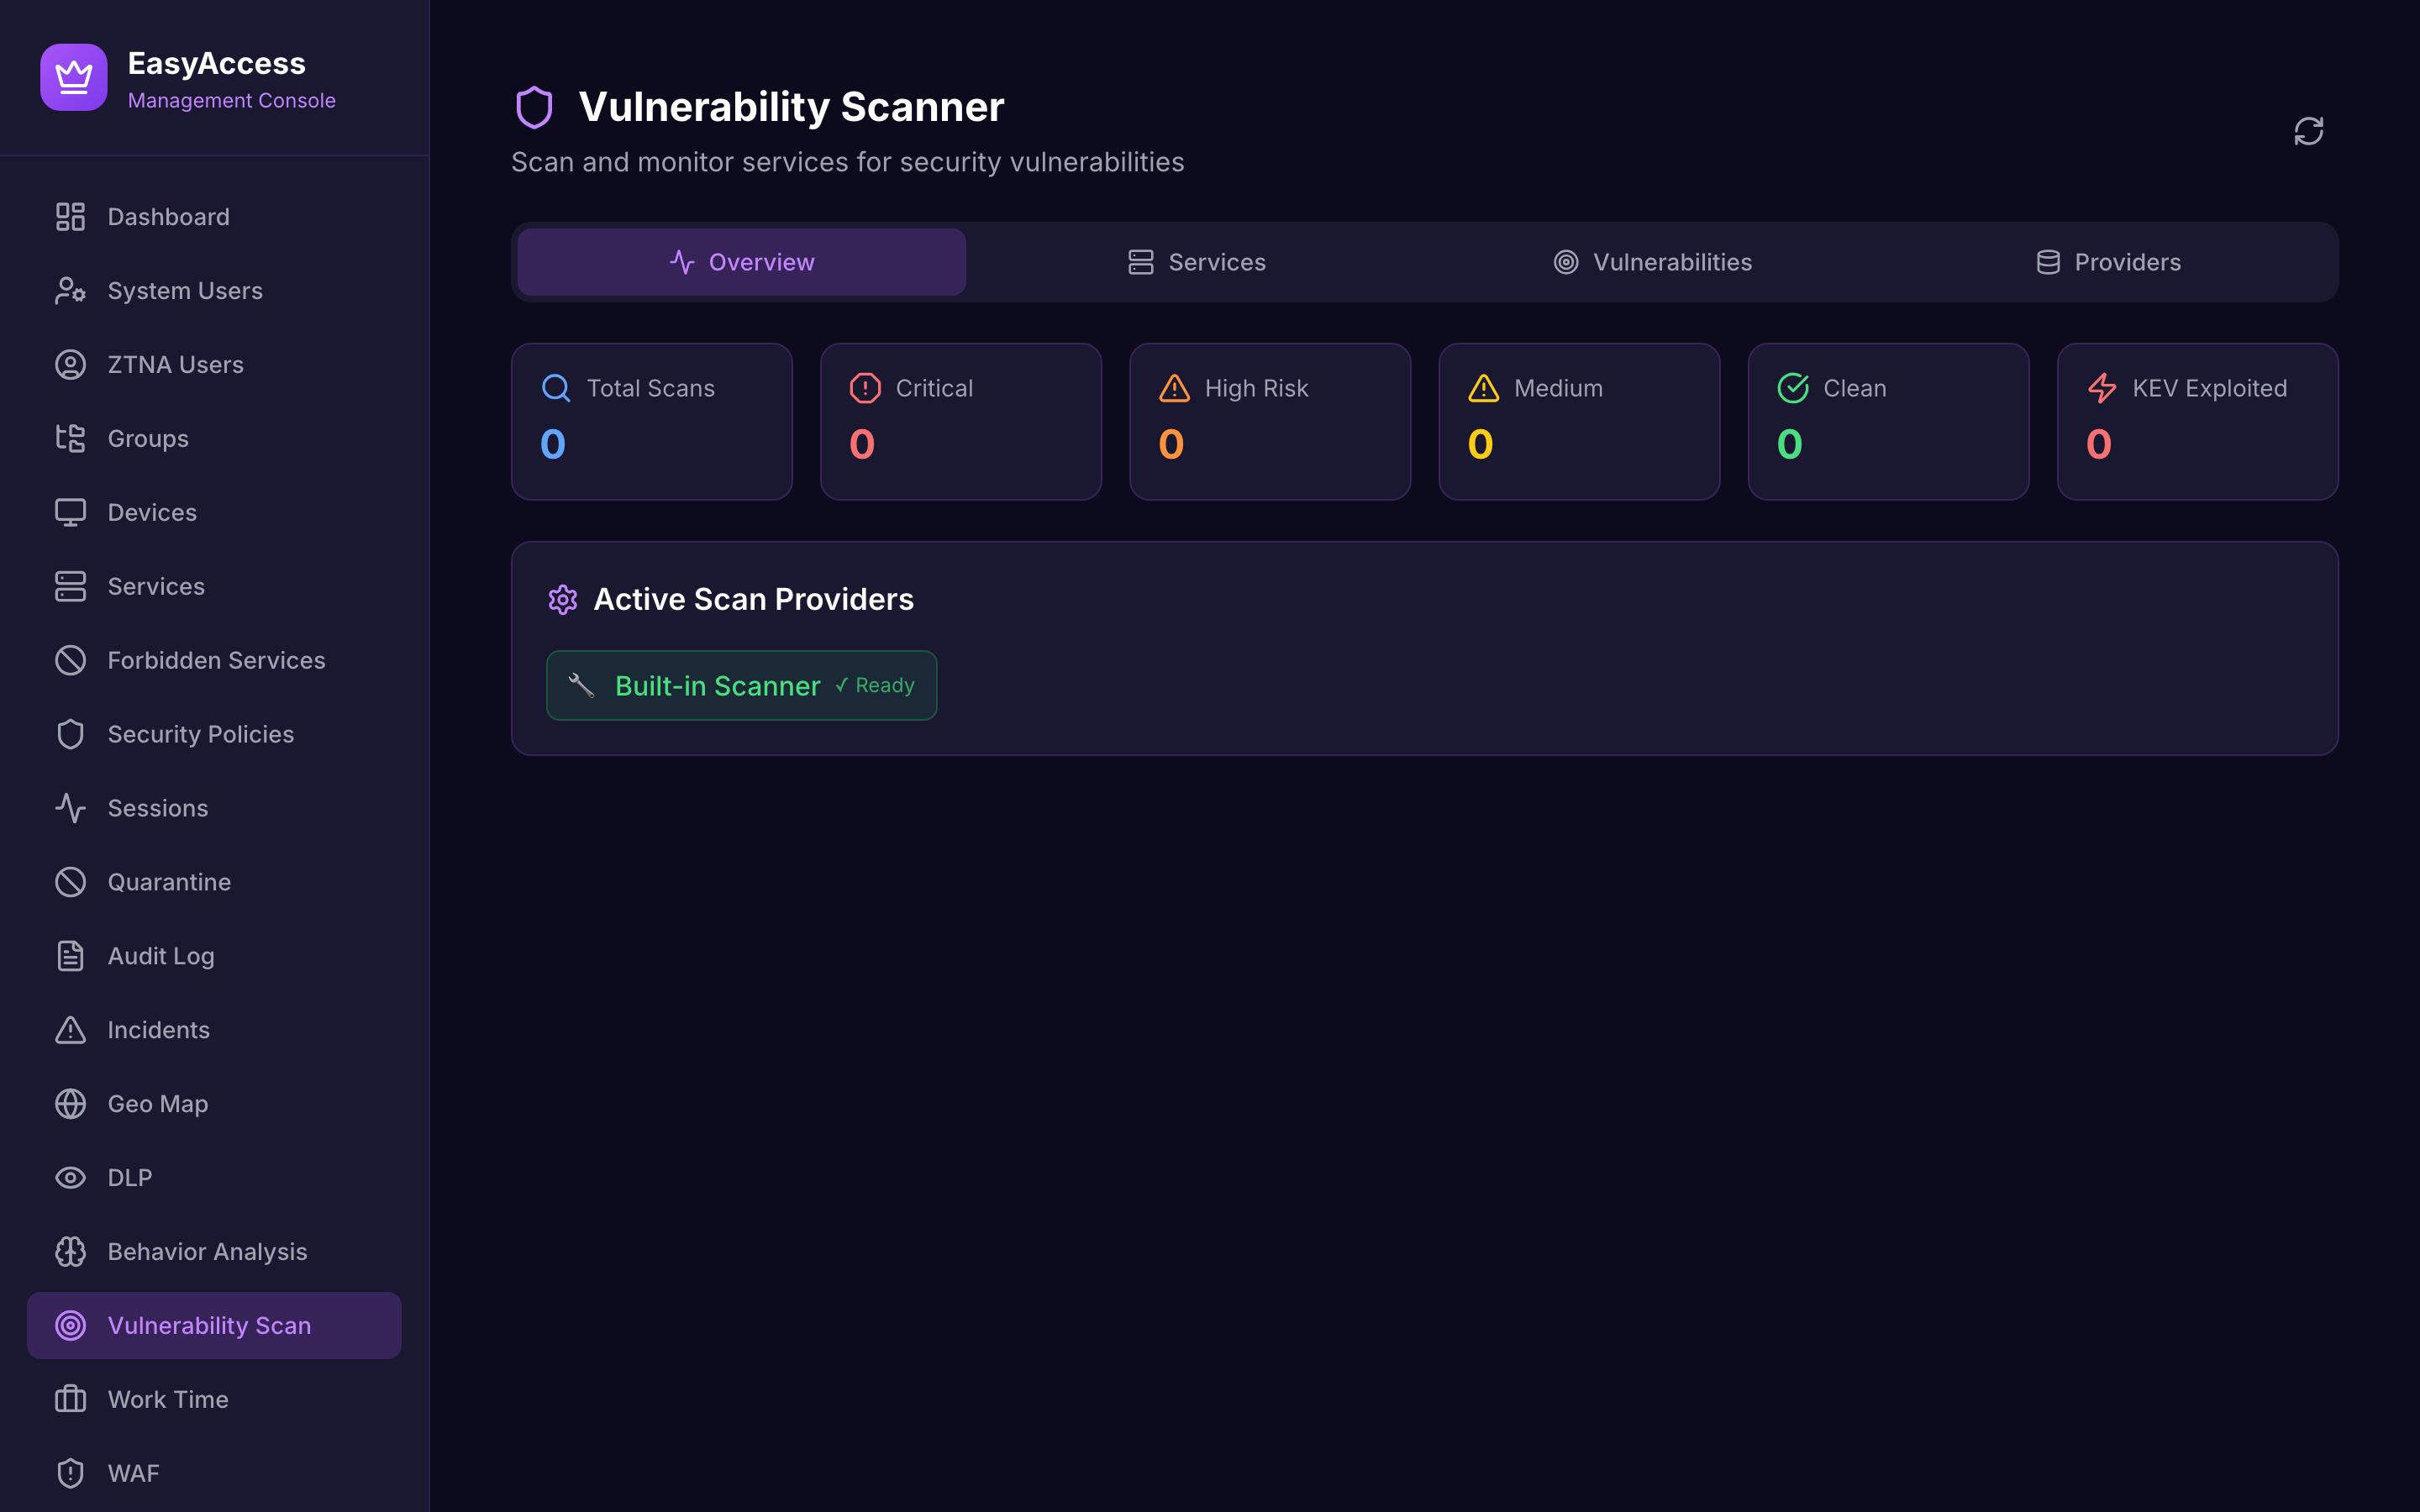Image resolution: width=2420 pixels, height=1512 pixels.
Task: Select the System Users icon
Action: (x=70, y=290)
